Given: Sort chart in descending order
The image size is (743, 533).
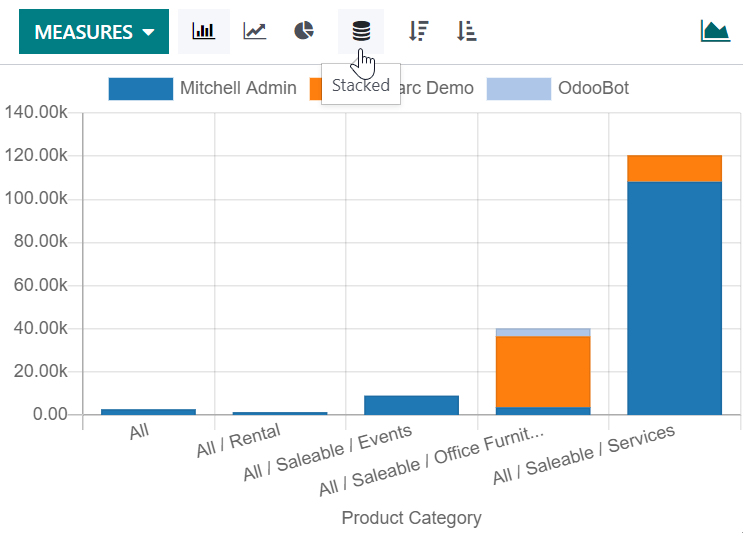Looking at the screenshot, I should 418,32.
